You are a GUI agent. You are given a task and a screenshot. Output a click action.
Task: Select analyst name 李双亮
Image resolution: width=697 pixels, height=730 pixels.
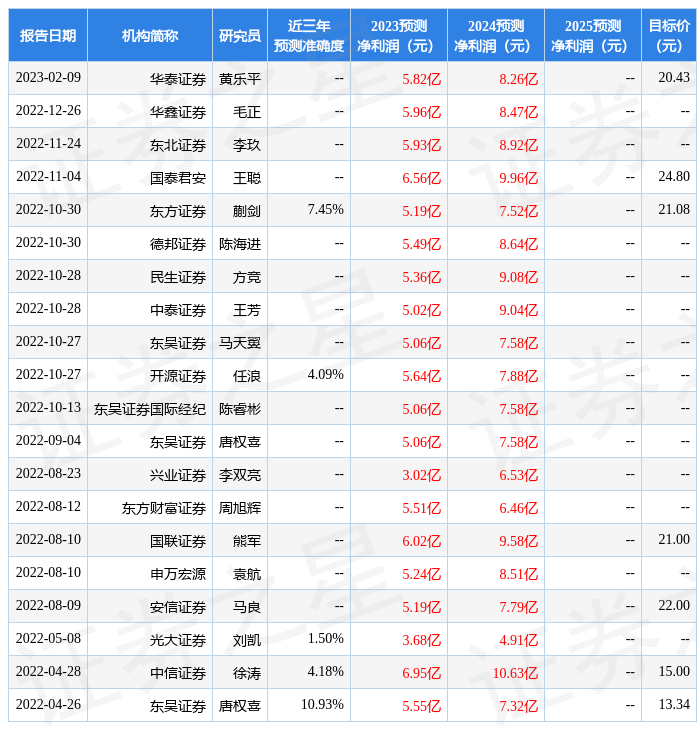coord(240,474)
